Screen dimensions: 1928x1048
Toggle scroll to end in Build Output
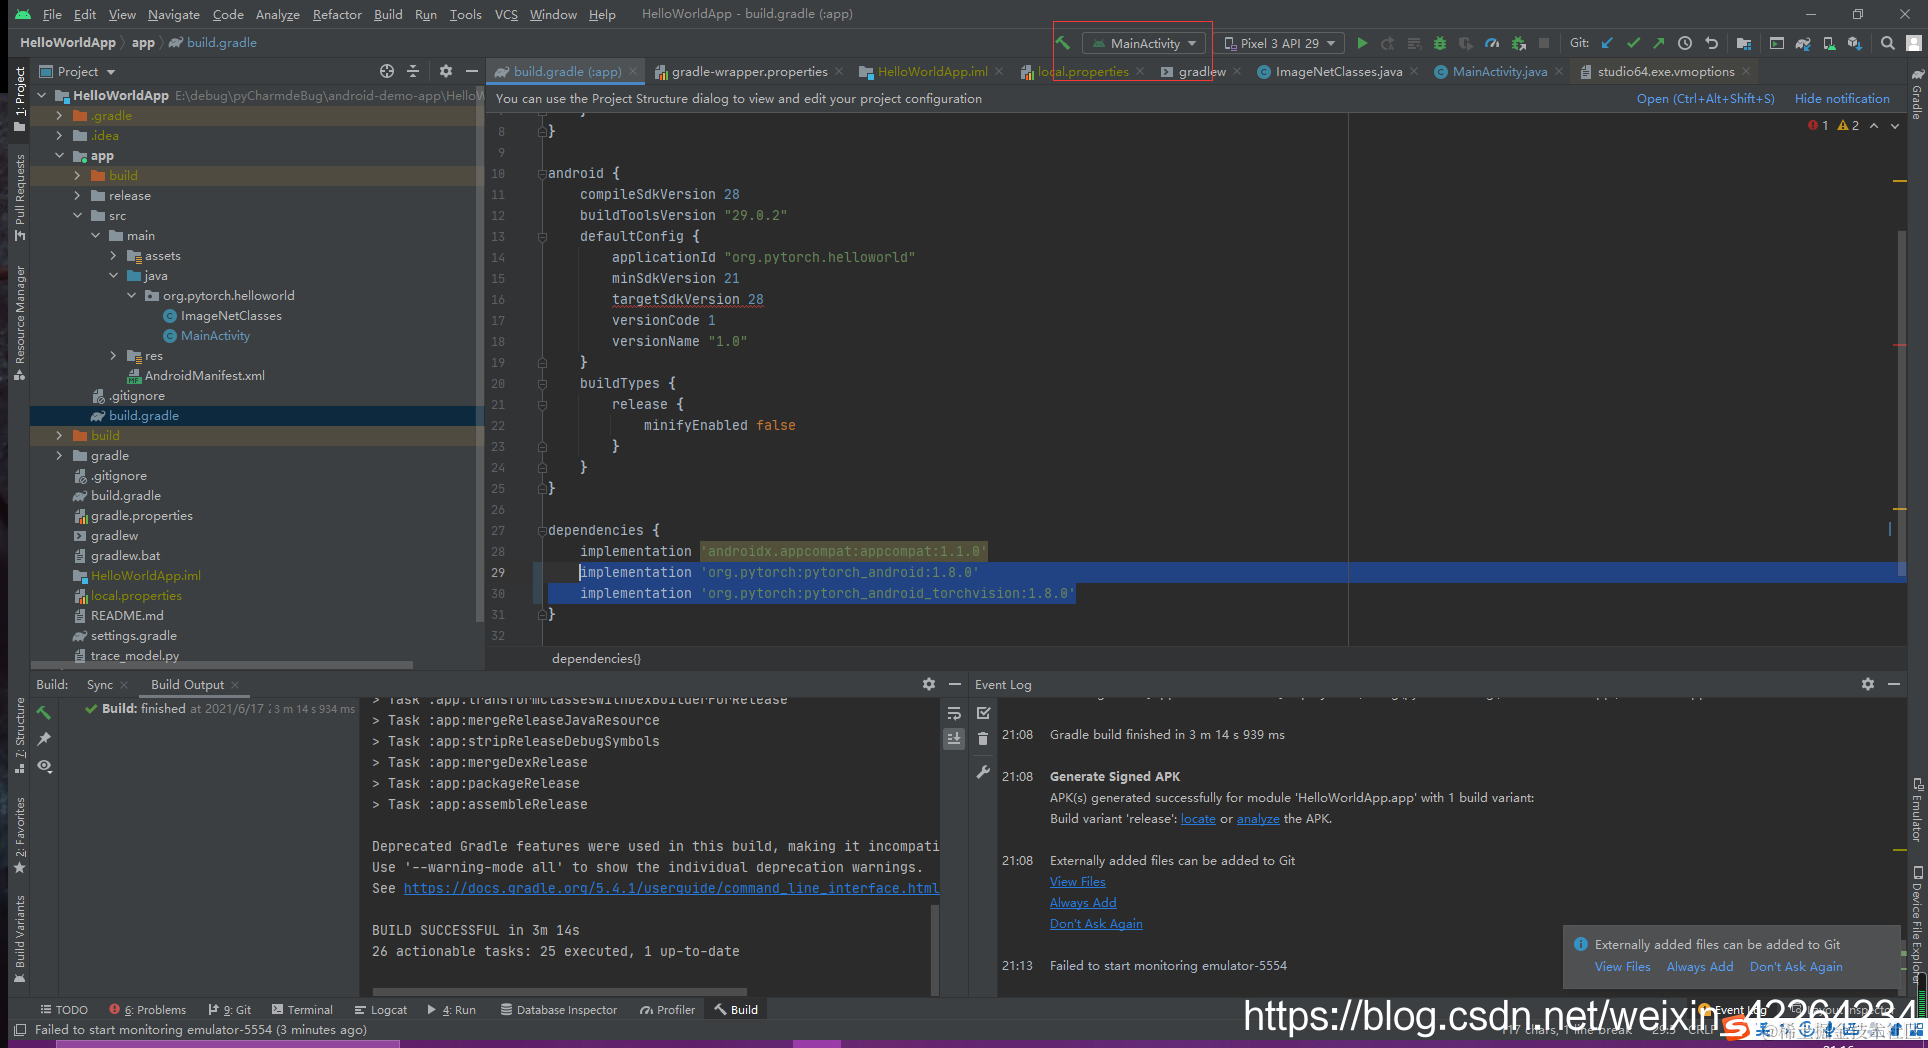point(954,738)
